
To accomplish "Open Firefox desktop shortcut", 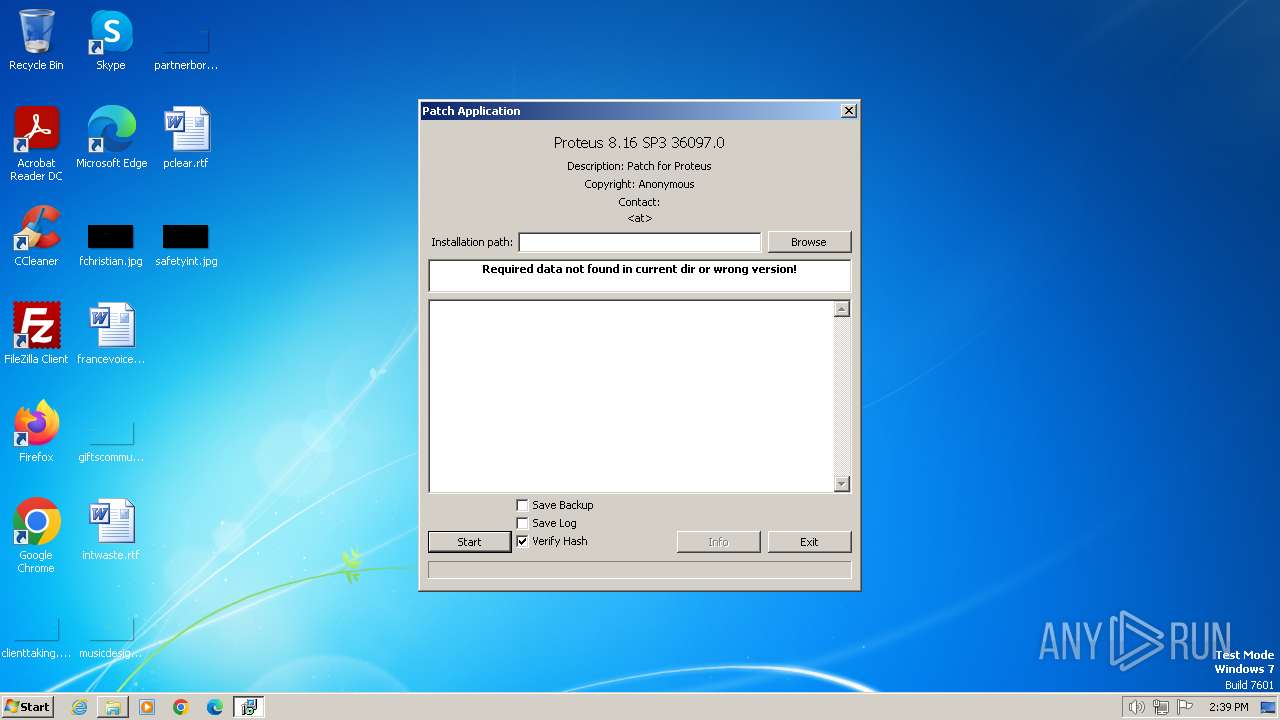I will pyautogui.click(x=36, y=432).
